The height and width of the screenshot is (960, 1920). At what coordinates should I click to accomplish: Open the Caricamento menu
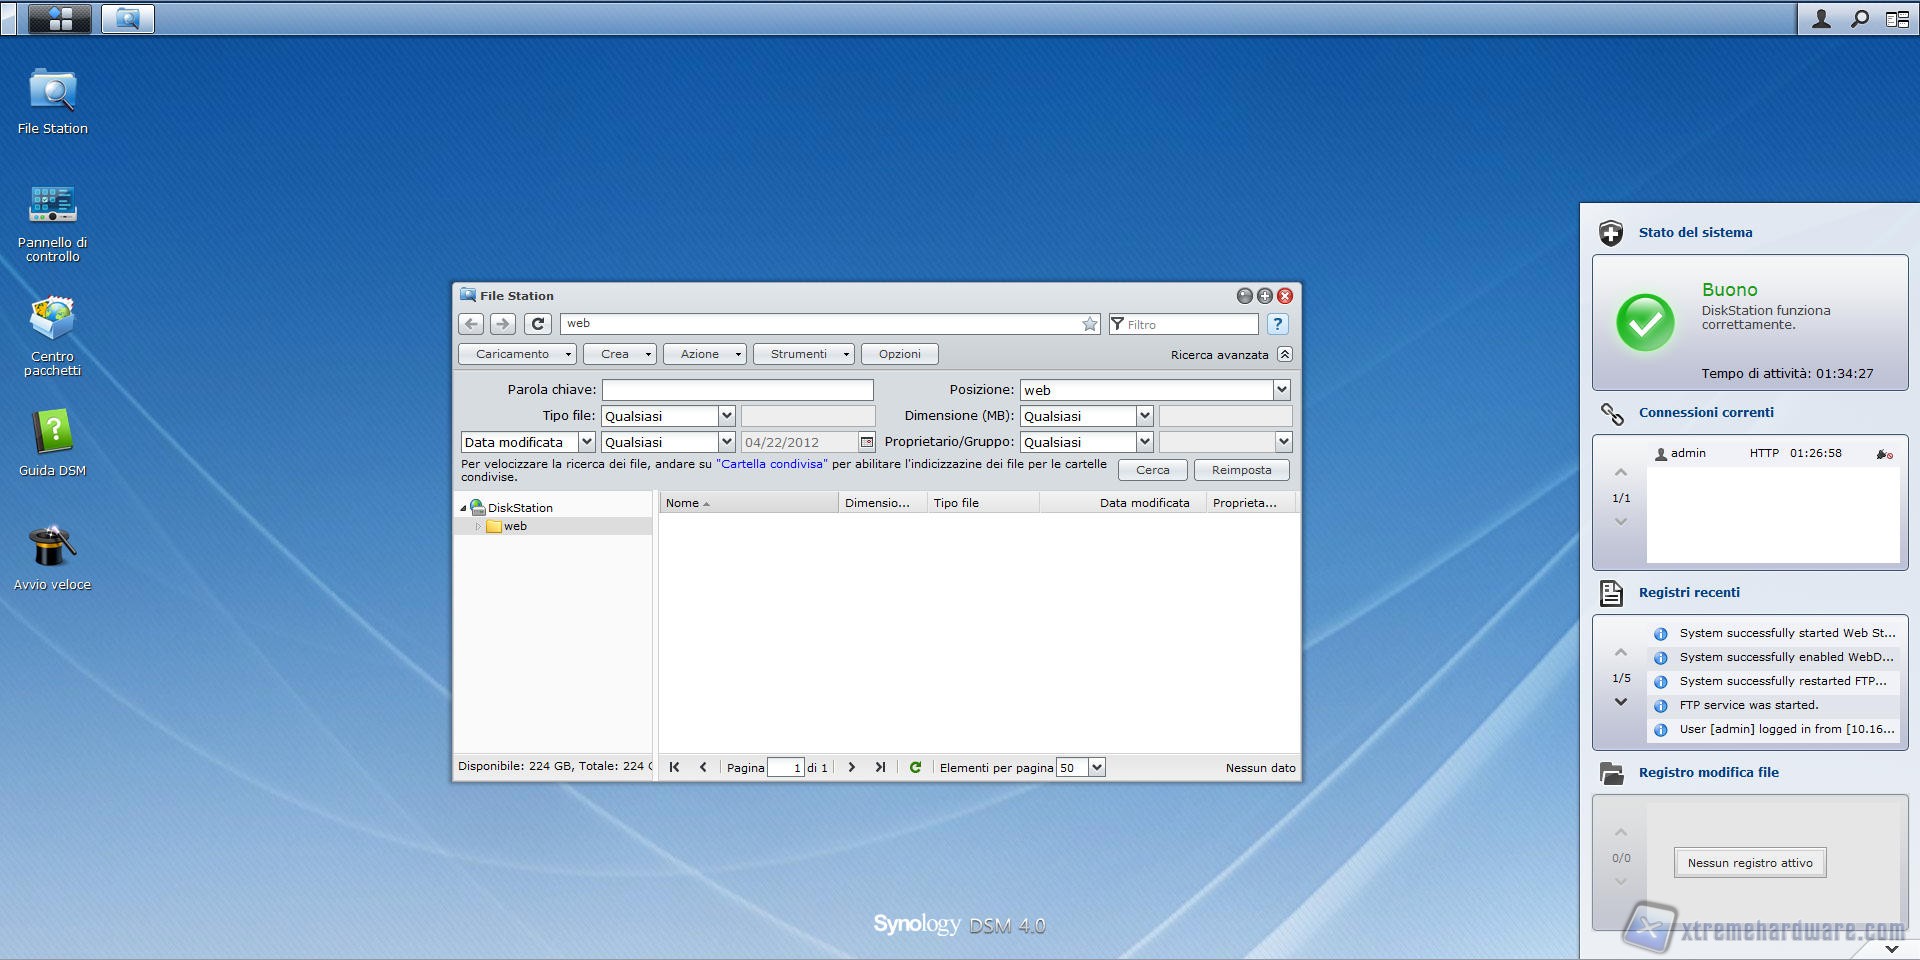[517, 354]
